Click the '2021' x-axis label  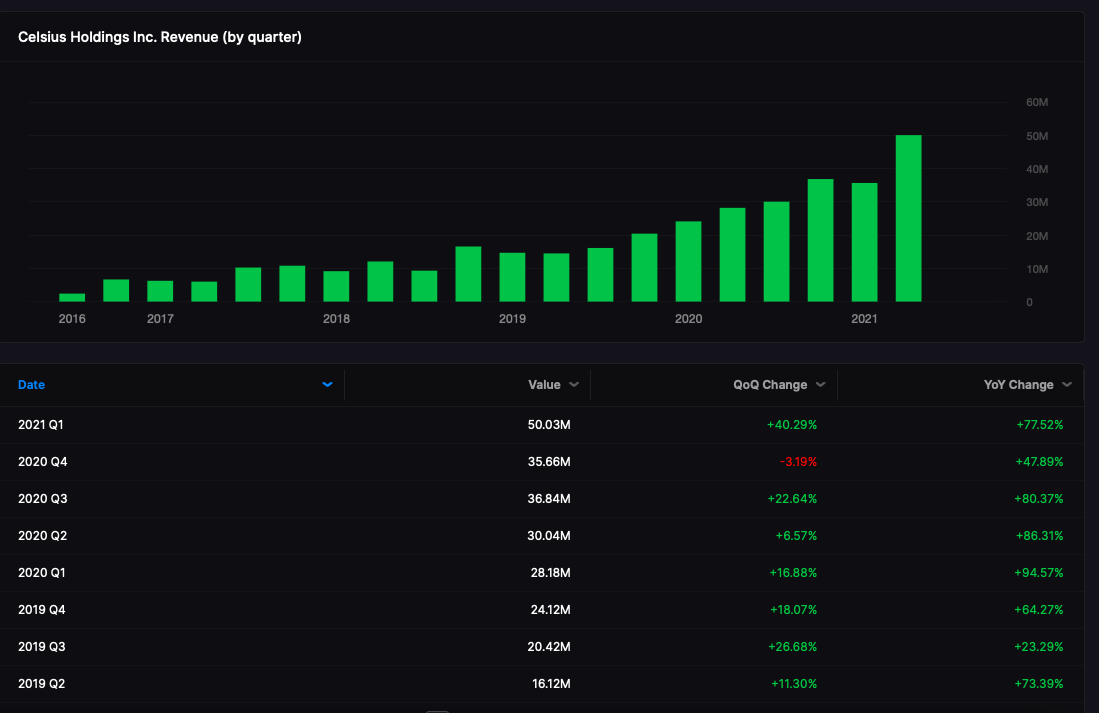tap(864, 319)
